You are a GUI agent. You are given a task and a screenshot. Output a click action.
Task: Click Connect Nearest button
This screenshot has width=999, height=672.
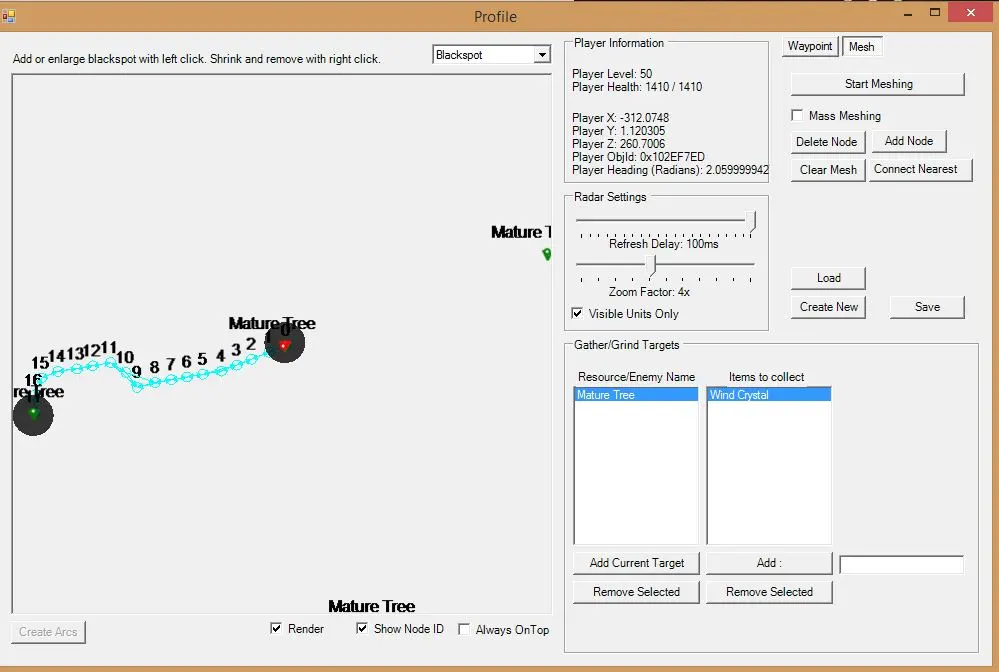(915, 170)
